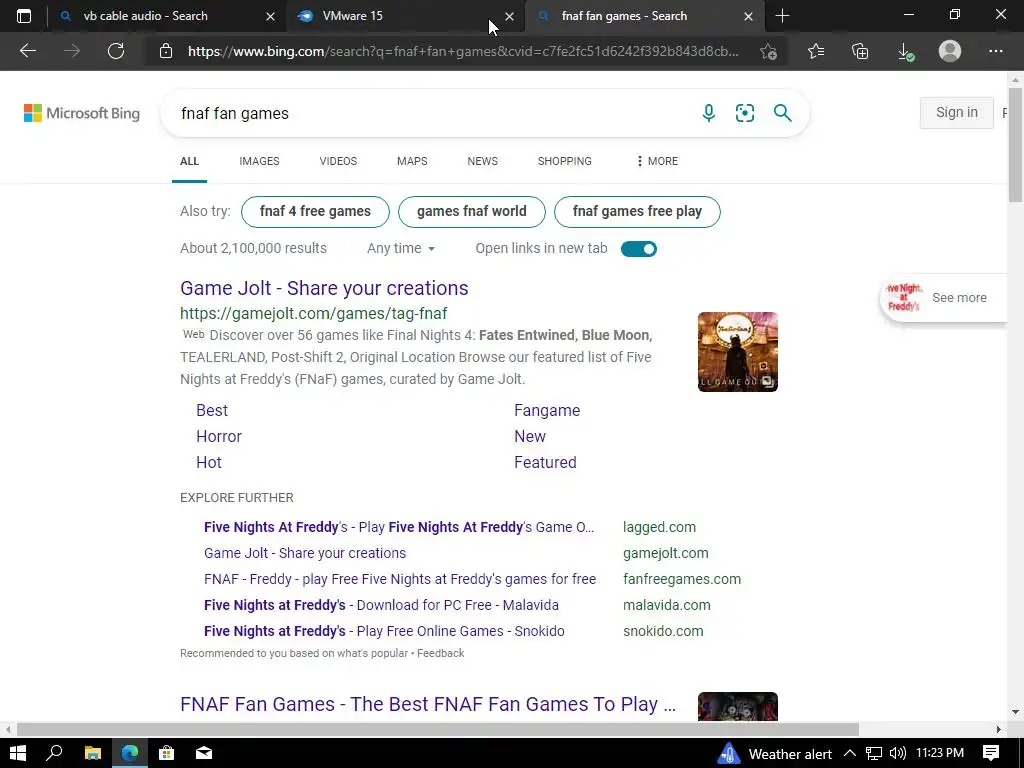Add this page to favorites star
The height and width of the screenshot is (768, 1024).
(769, 51)
